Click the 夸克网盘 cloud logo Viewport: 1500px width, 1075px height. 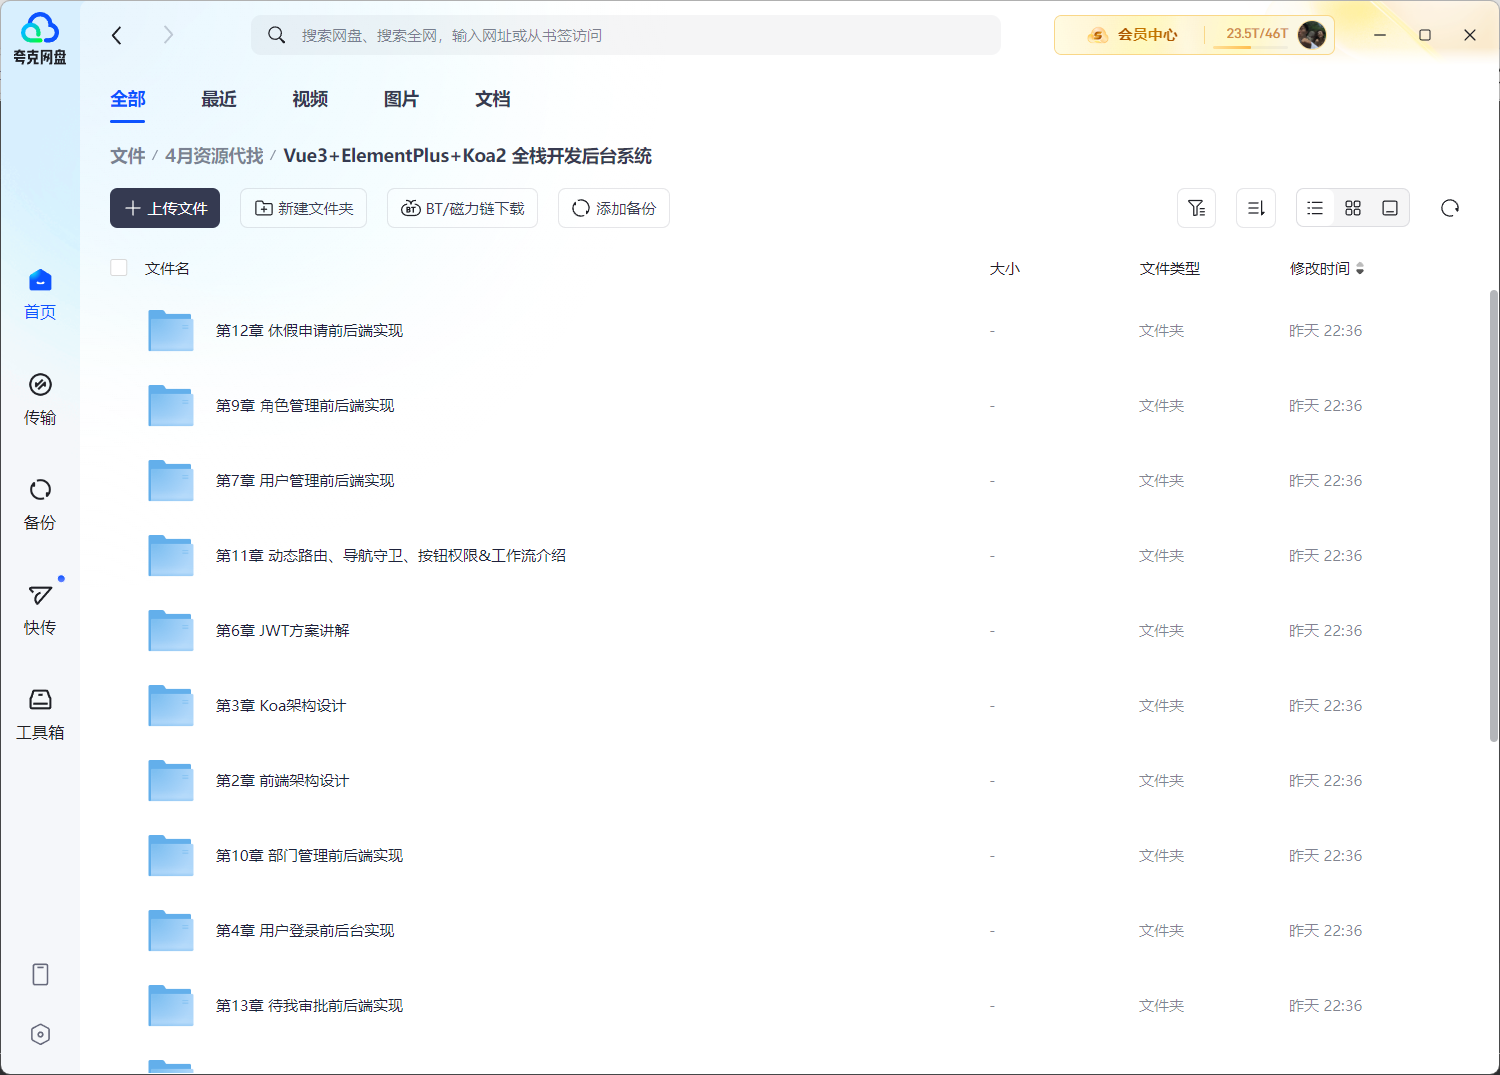pos(40,38)
